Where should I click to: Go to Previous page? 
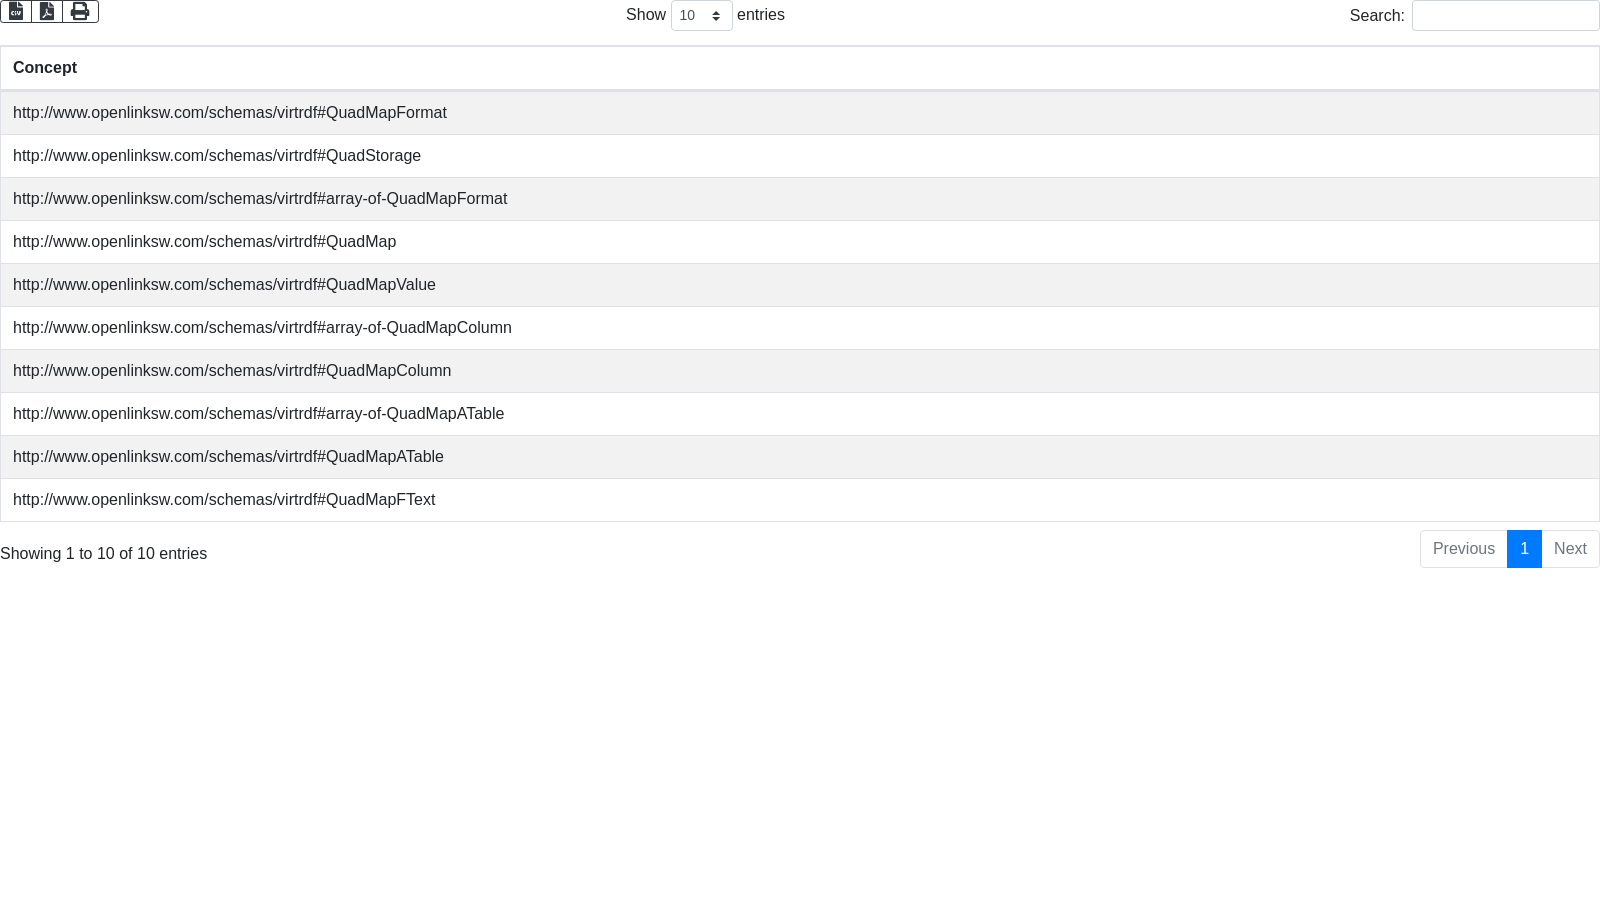[1463, 549]
